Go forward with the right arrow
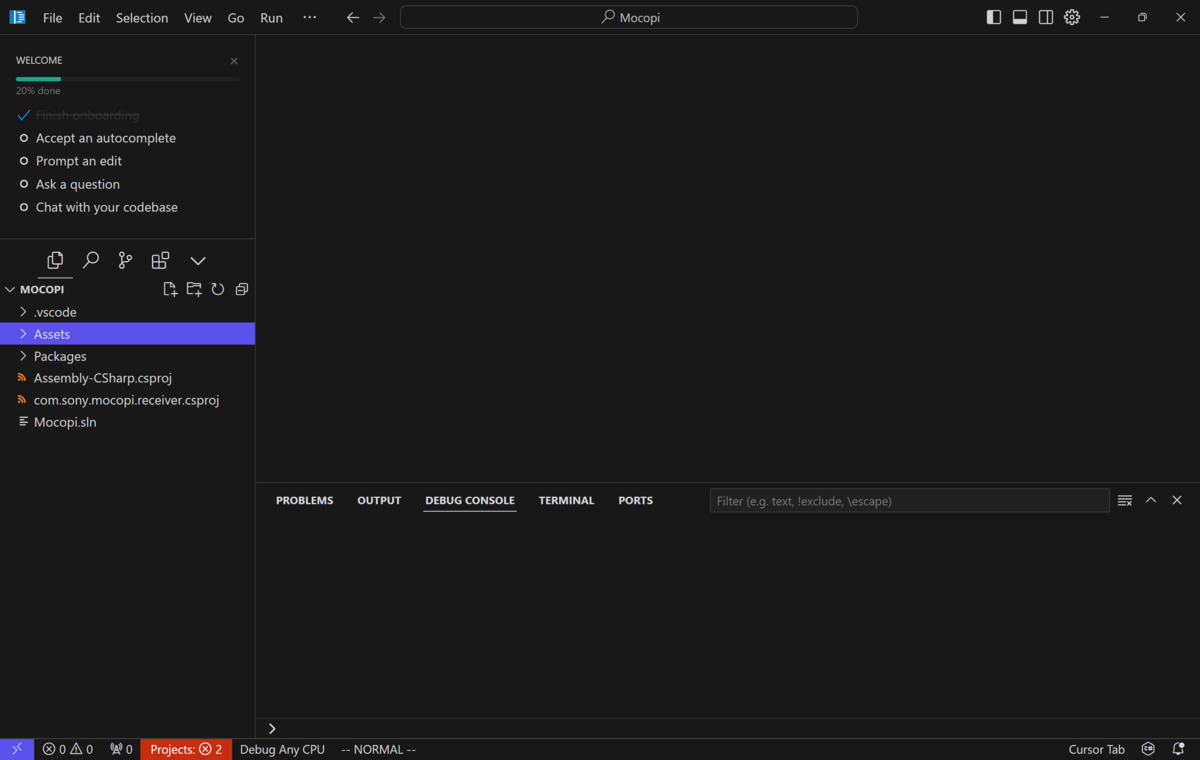 coord(379,17)
